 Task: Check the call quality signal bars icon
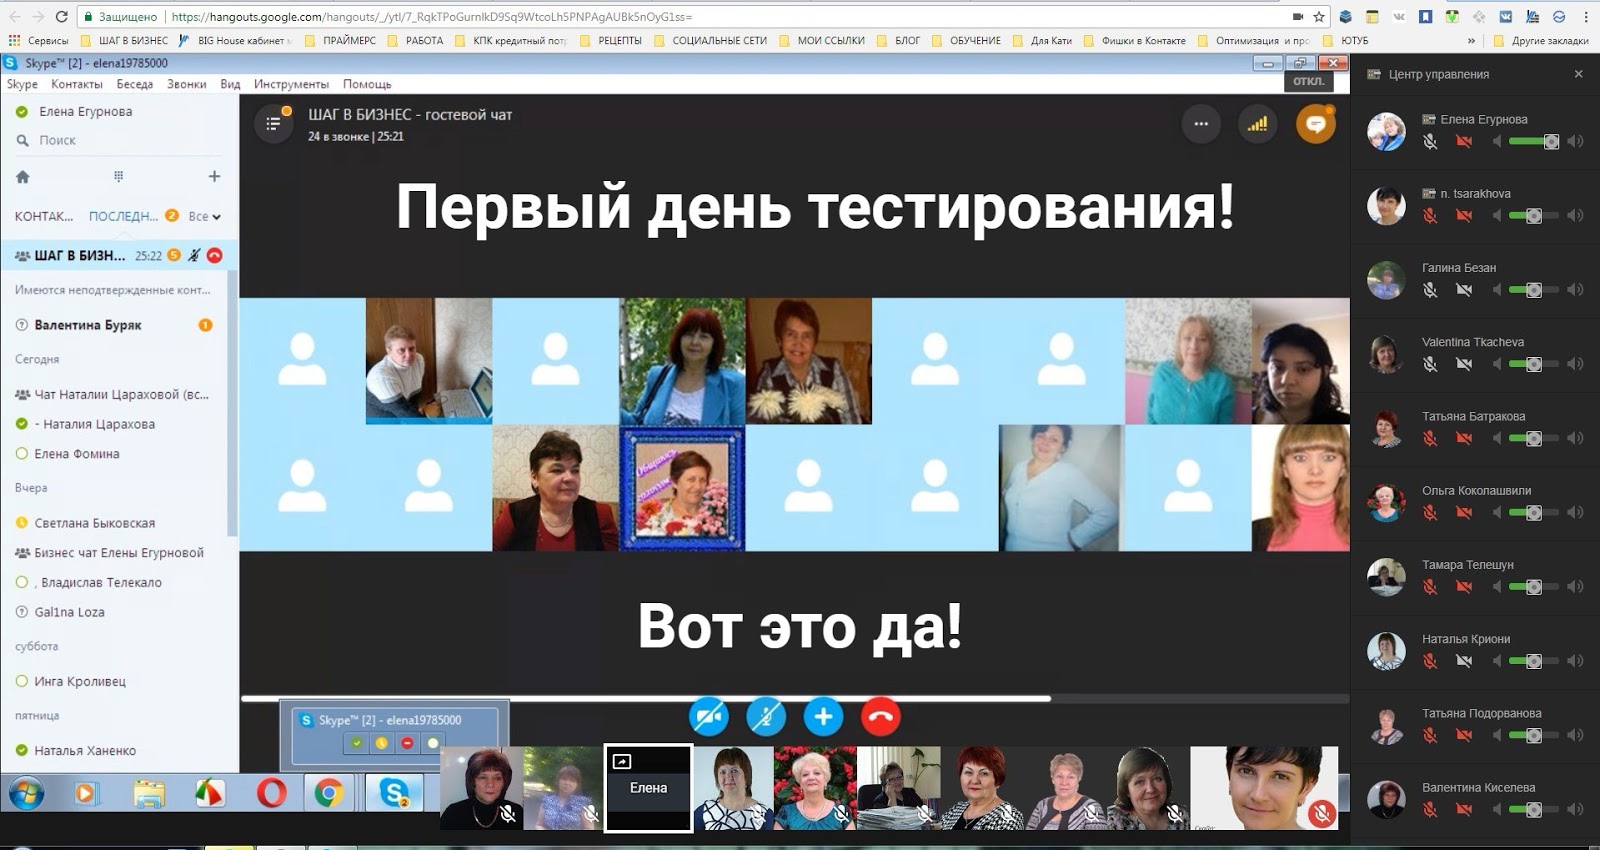tap(1258, 124)
